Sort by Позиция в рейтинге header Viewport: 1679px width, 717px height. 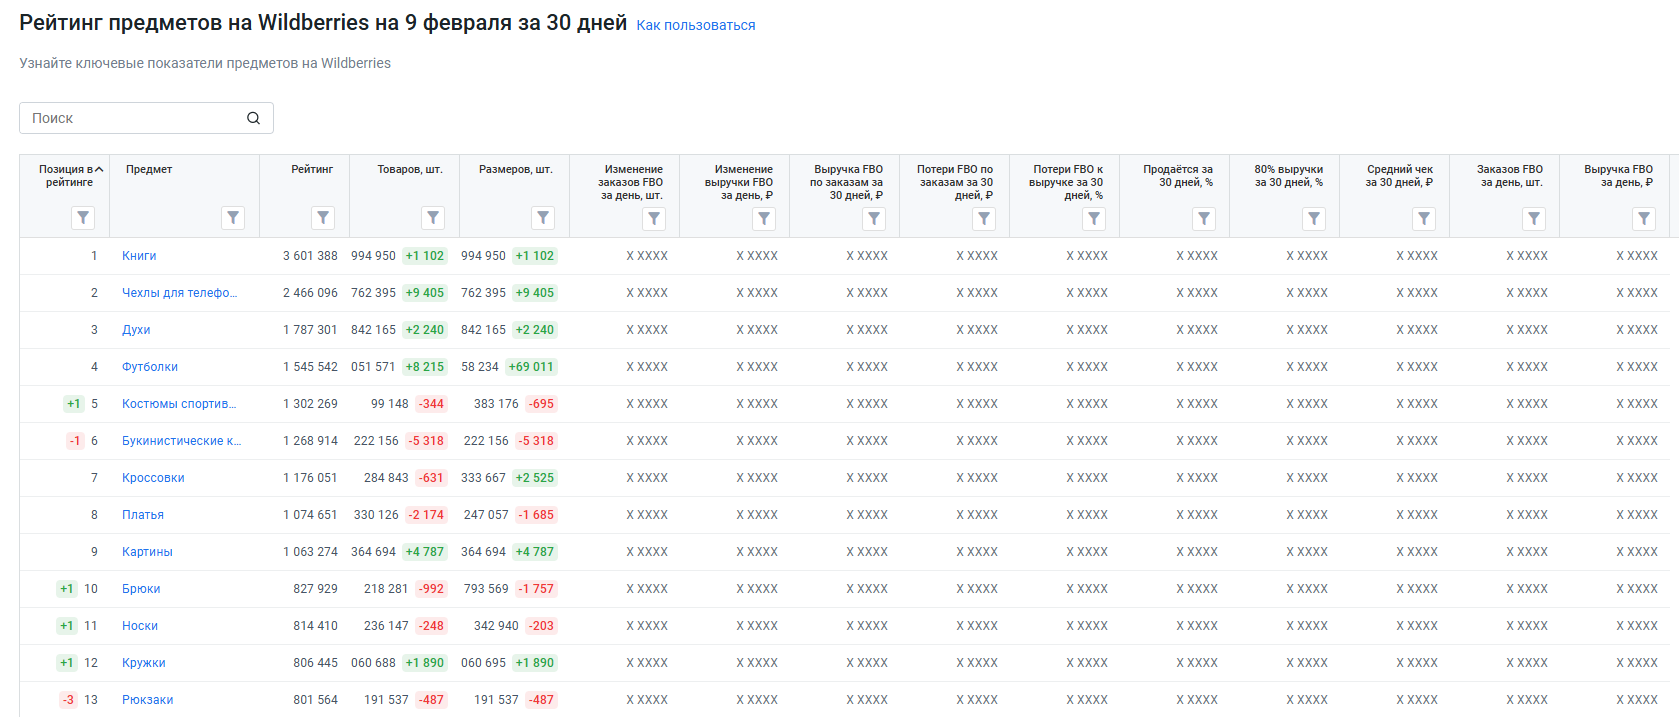point(69,176)
